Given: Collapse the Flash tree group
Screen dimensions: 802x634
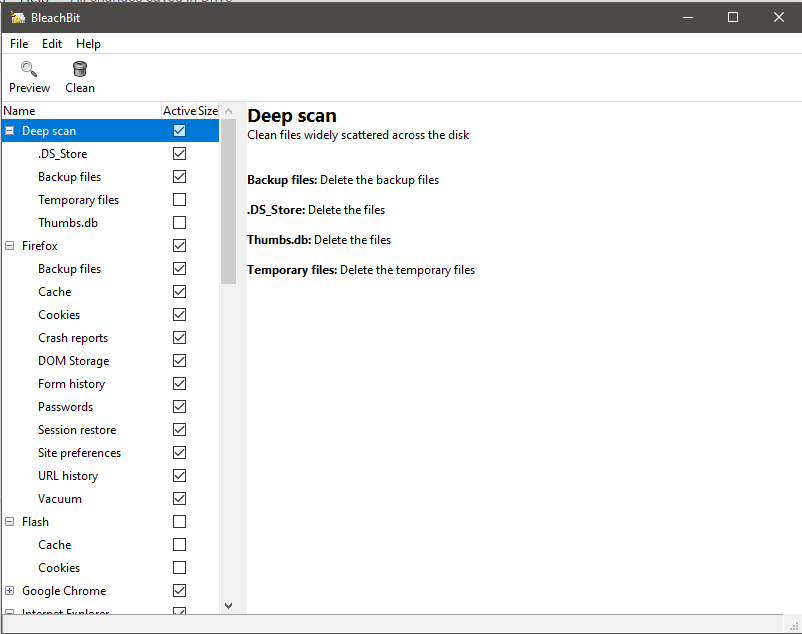Looking at the screenshot, I should coord(10,522).
